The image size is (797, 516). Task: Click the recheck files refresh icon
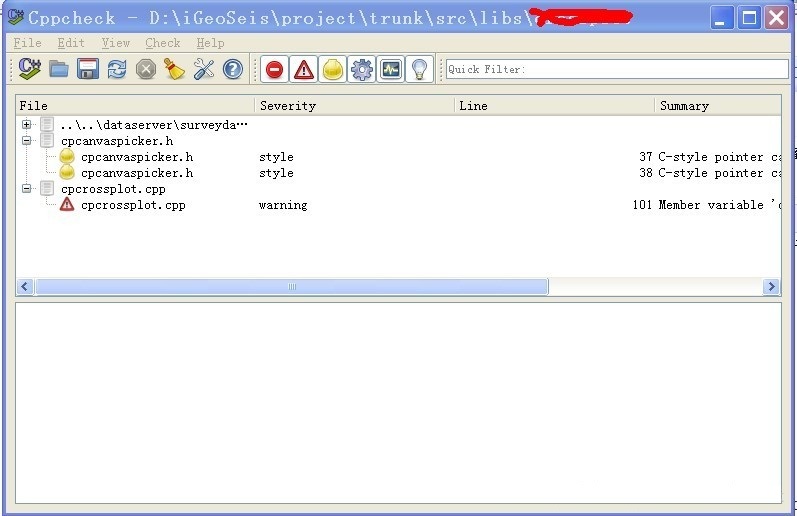click(x=117, y=69)
